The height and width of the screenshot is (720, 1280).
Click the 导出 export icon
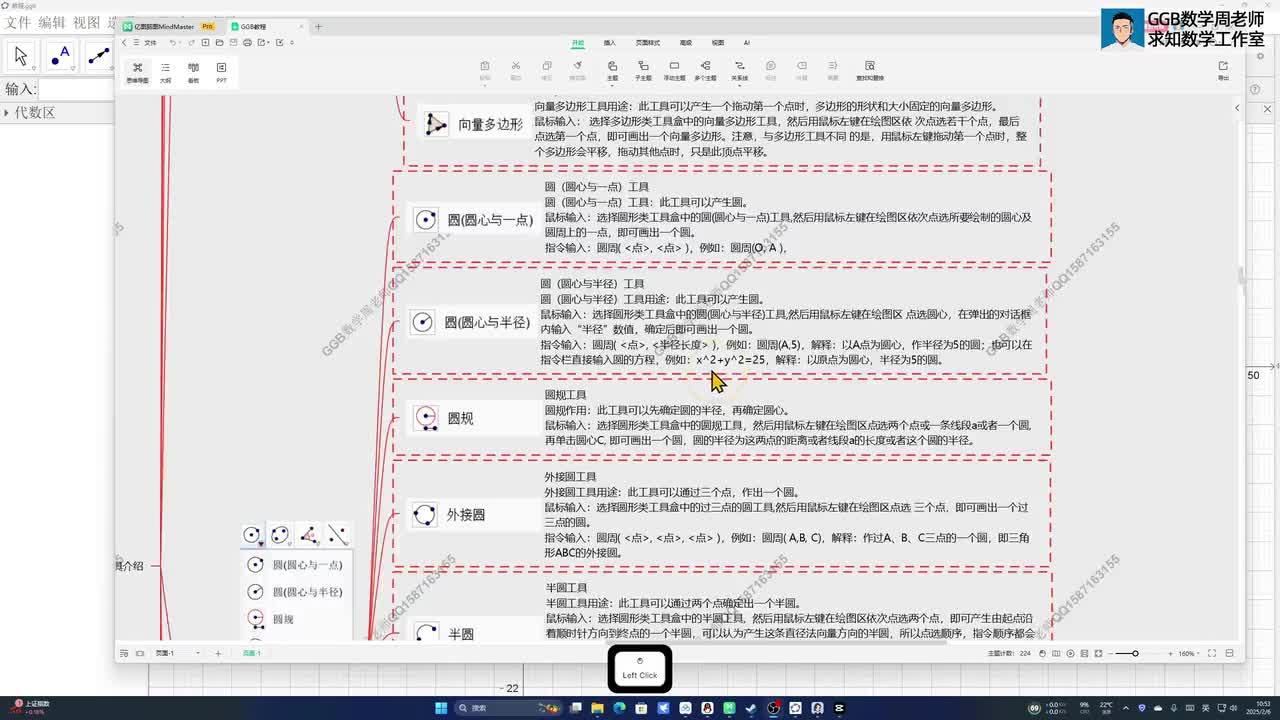point(1223,70)
